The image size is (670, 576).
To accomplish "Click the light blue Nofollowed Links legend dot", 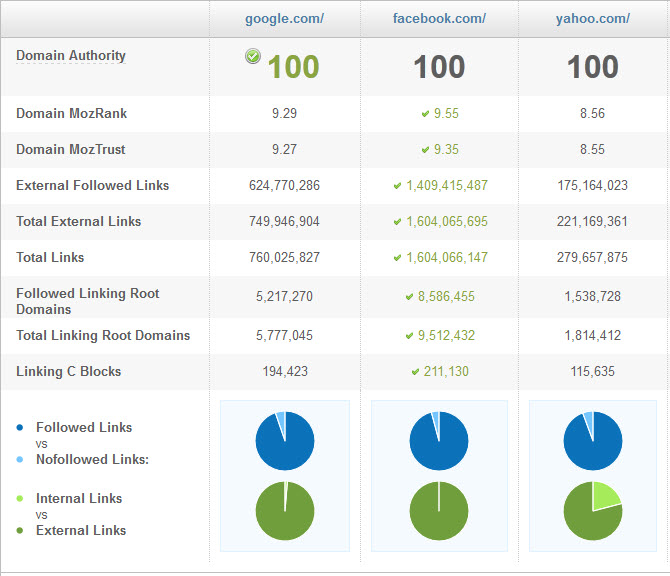I will tap(20, 460).
